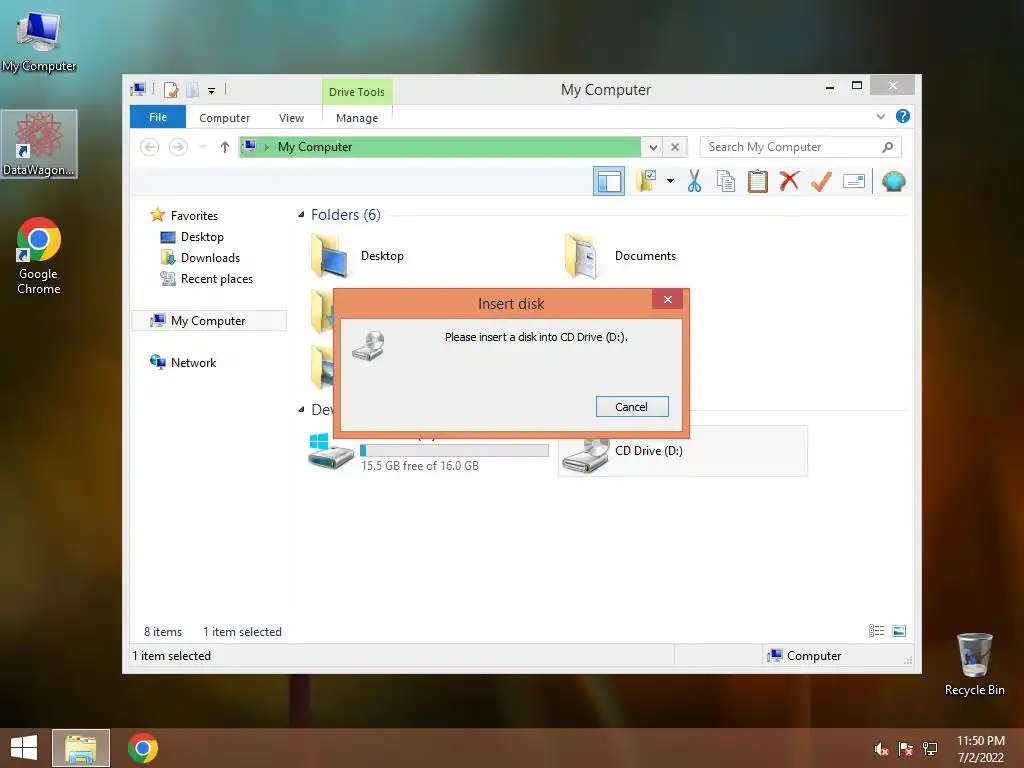Open Google Chrome desktop shortcut
The height and width of the screenshot is (768, 1024).
[39, 256]
